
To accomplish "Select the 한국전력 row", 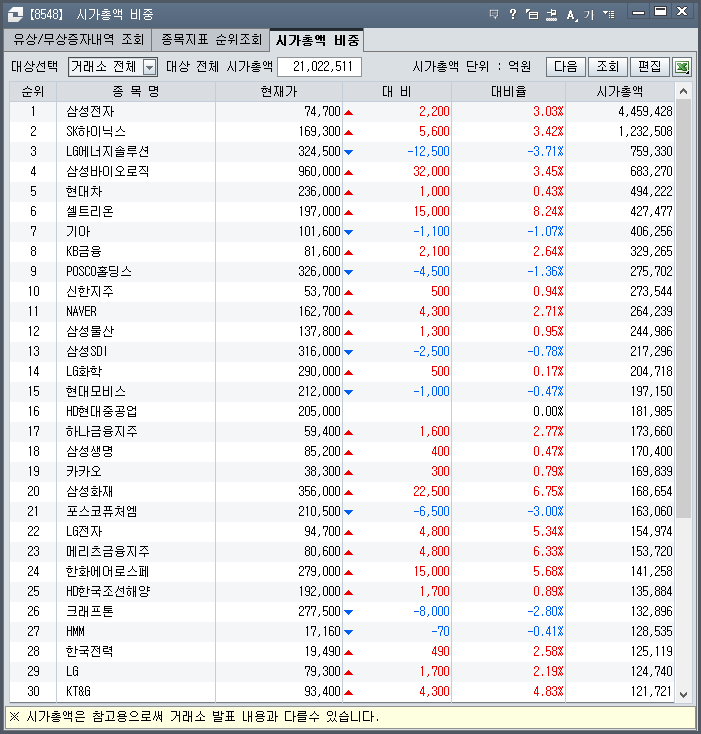I will 342,652.
